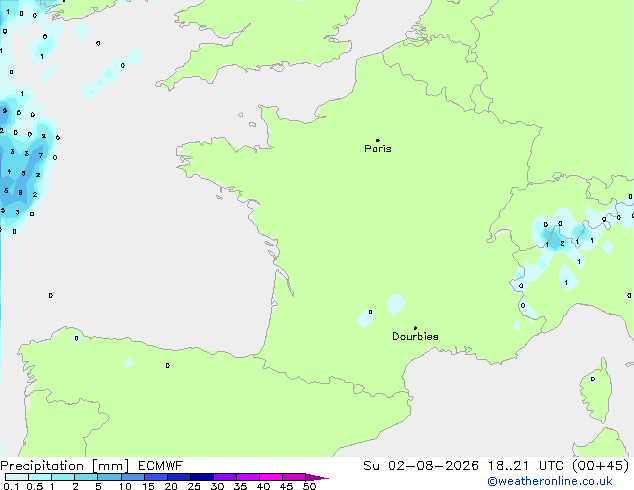Click the Dourbies city label
The width and height of the screenshot is (634, 490).
pyautogui.click(x=415, y=336)
